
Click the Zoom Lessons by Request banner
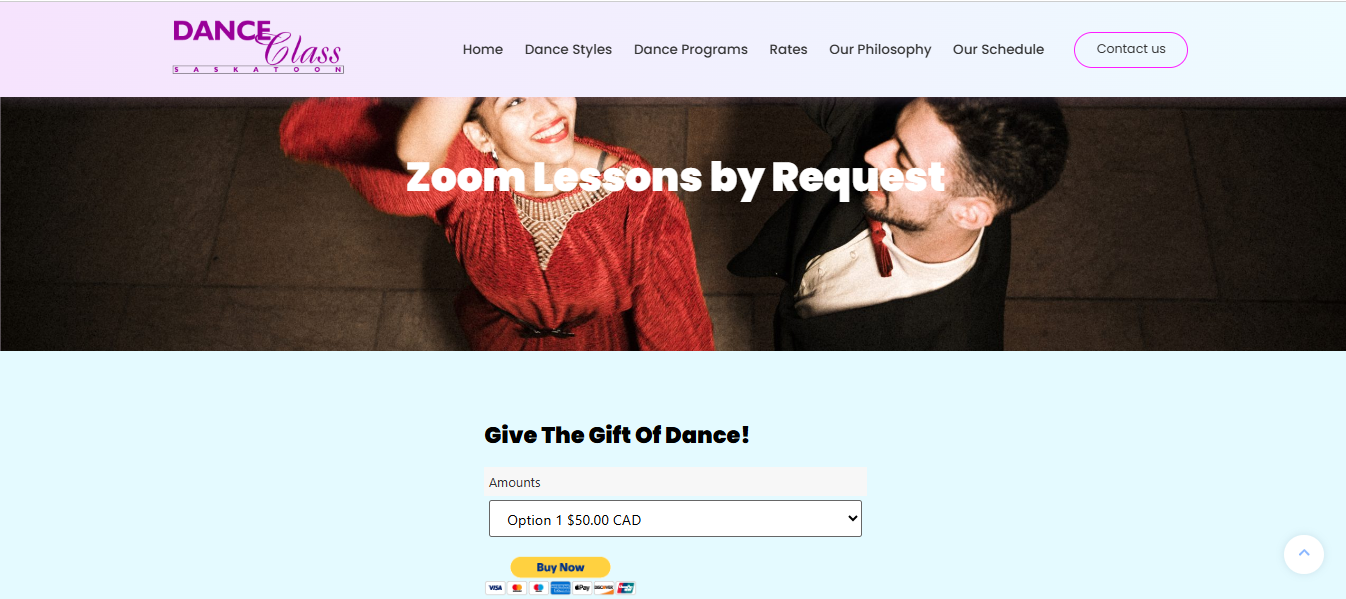tap(675, 177)
